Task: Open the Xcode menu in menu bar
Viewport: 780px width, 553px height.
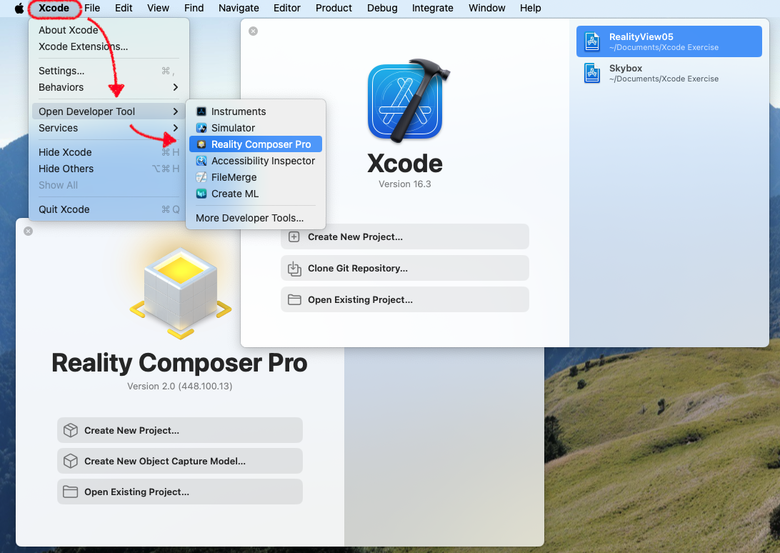Action: pos(54,8)
